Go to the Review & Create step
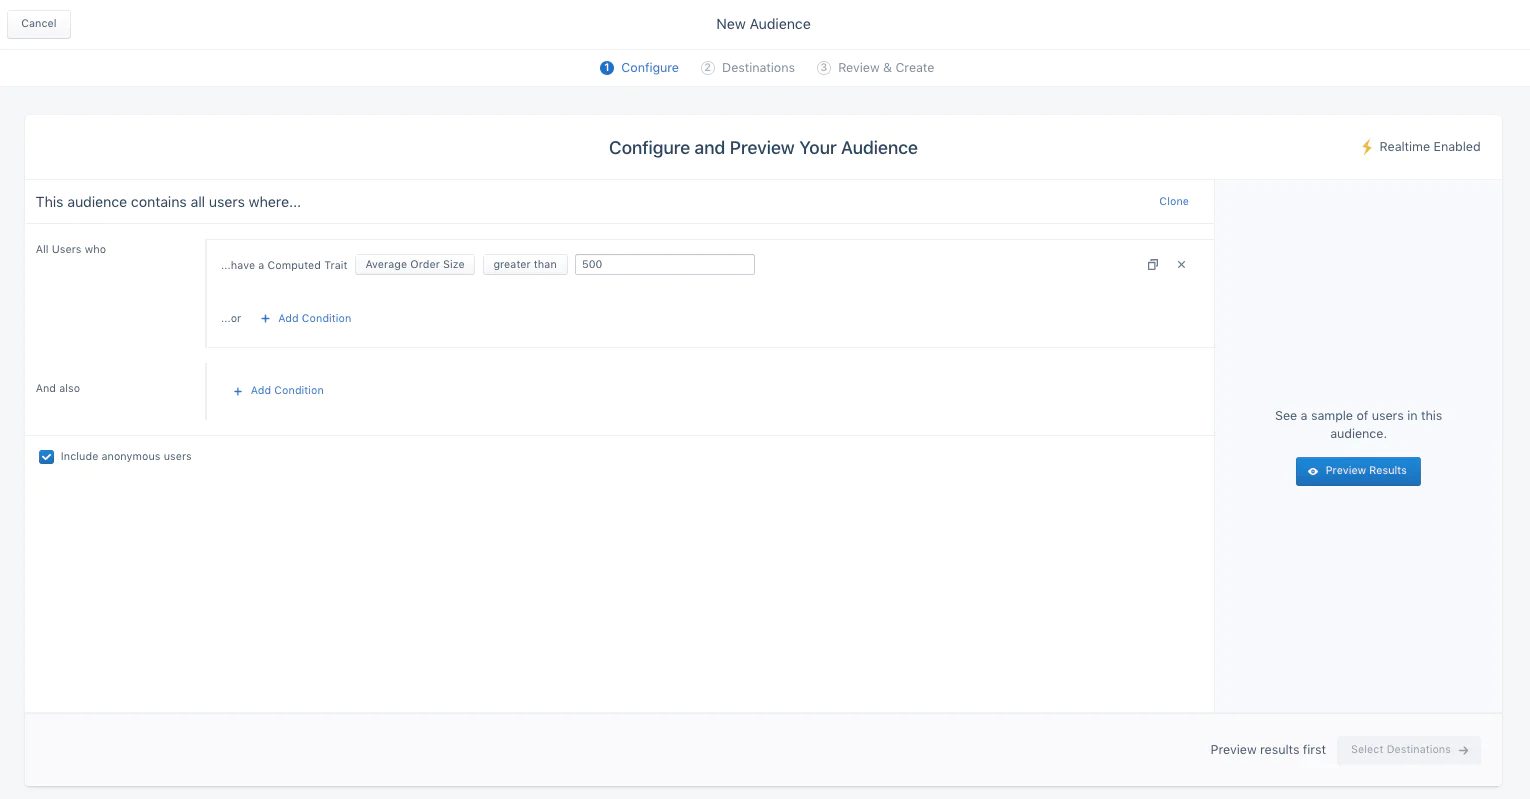The image size is (1530, 799). point(885,68)
